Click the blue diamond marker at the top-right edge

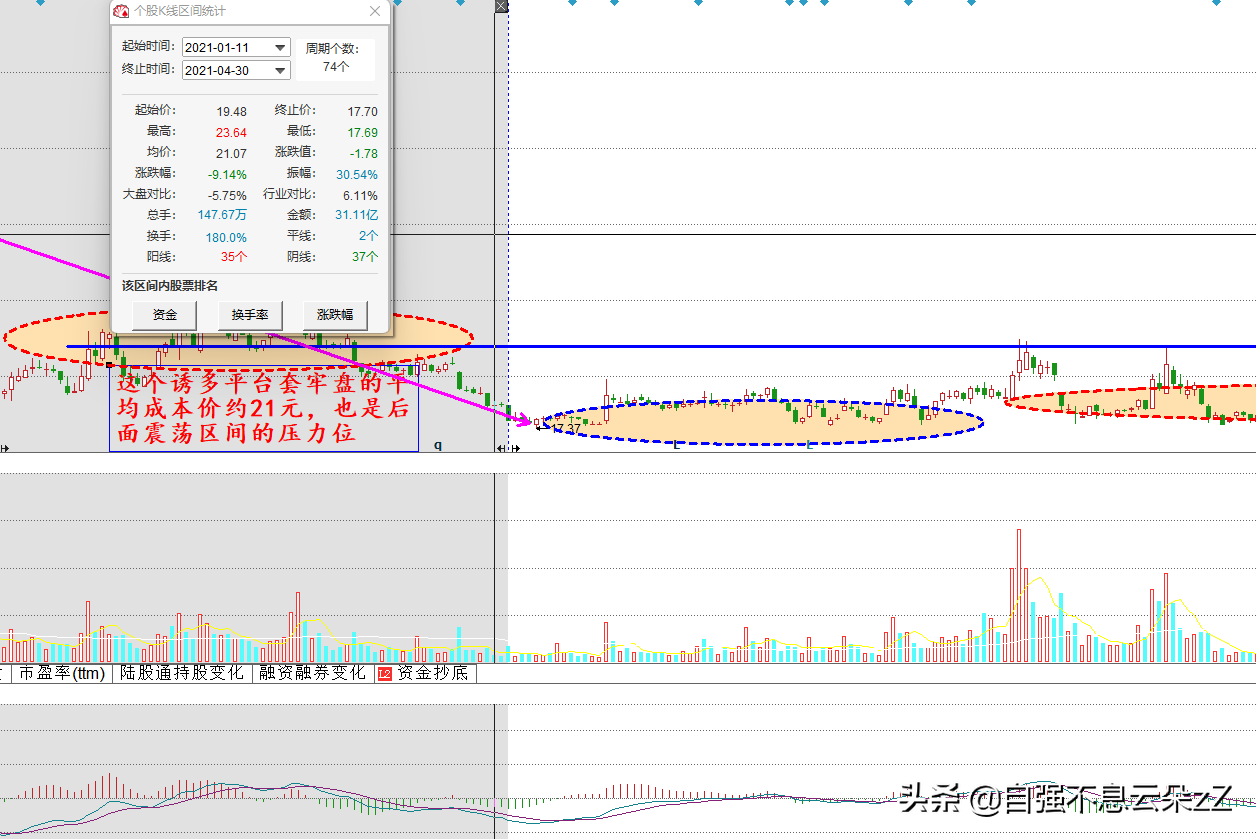pyautogui.click(x=1216, y=3)
